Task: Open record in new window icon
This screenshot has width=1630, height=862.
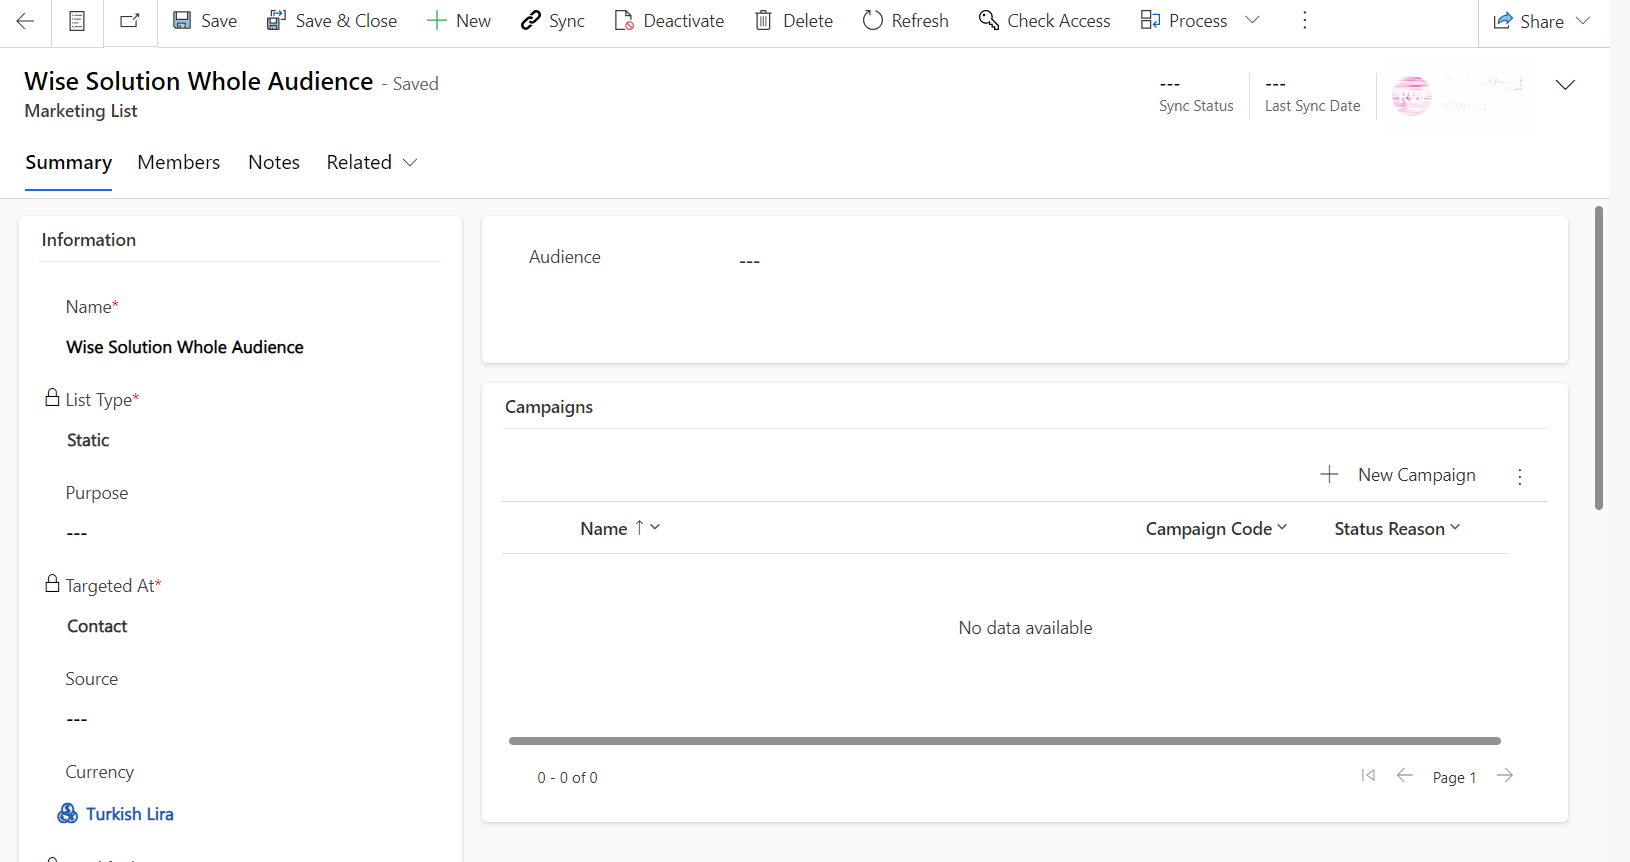Action: pyautogui.click(x=130, y=21)
